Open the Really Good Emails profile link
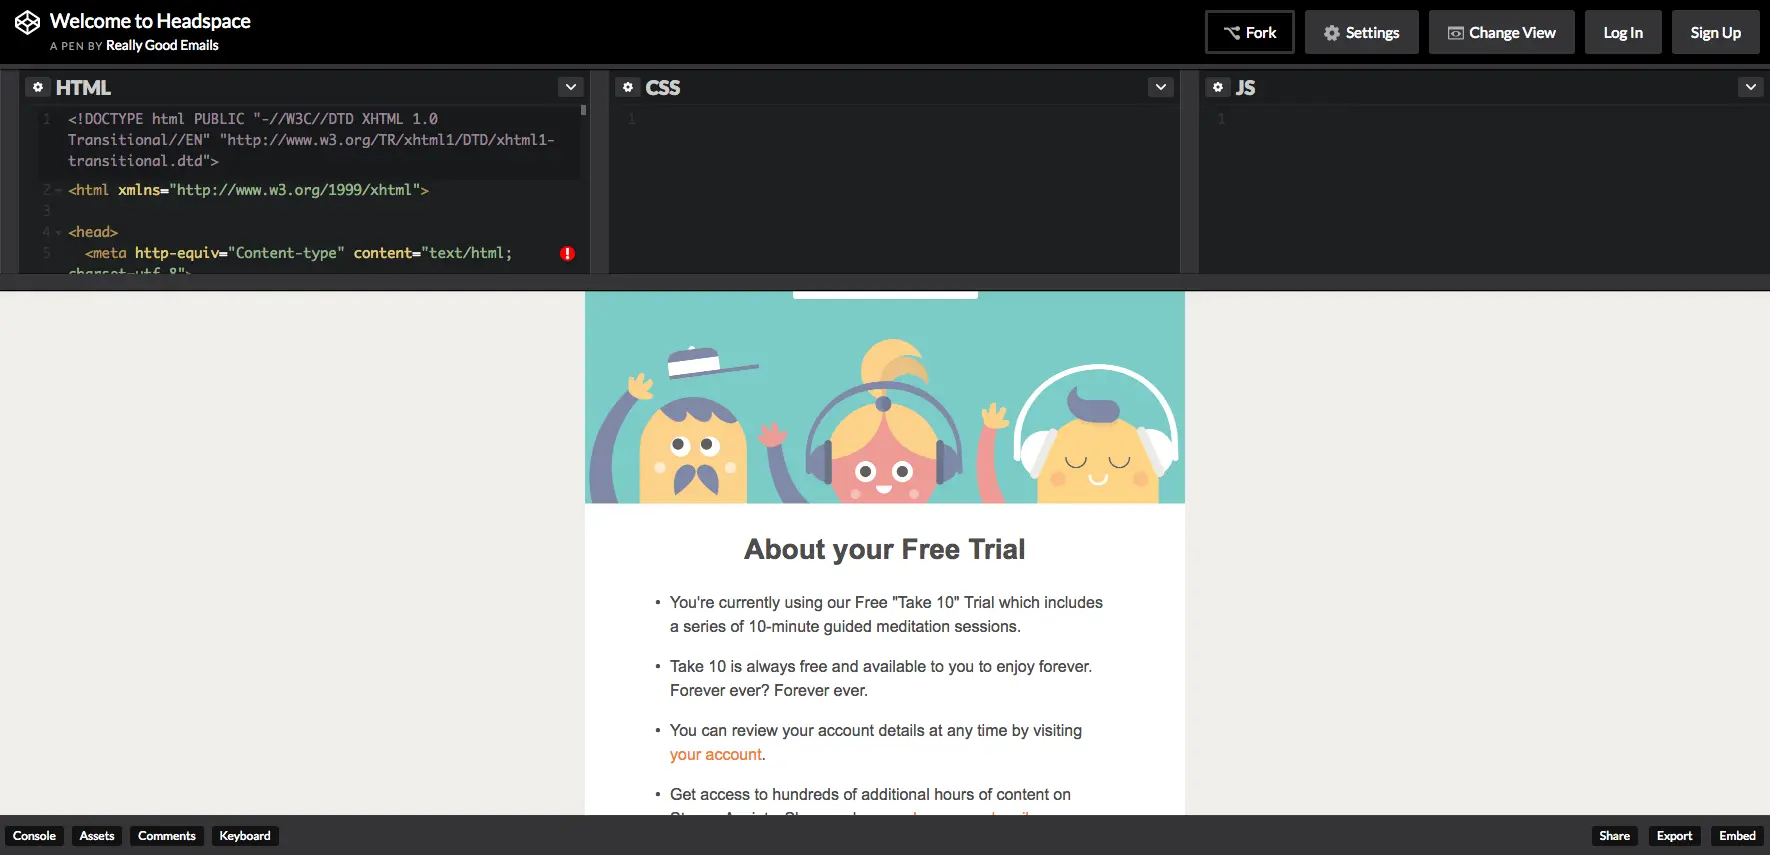 [x=162, y=45]
